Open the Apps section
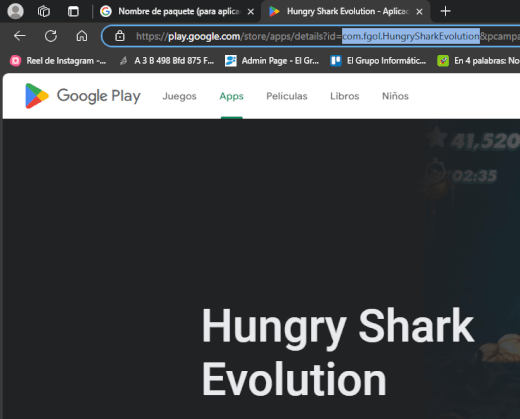Image resolution: width=520 pixels, height=419 pixels. pos(231,96)
